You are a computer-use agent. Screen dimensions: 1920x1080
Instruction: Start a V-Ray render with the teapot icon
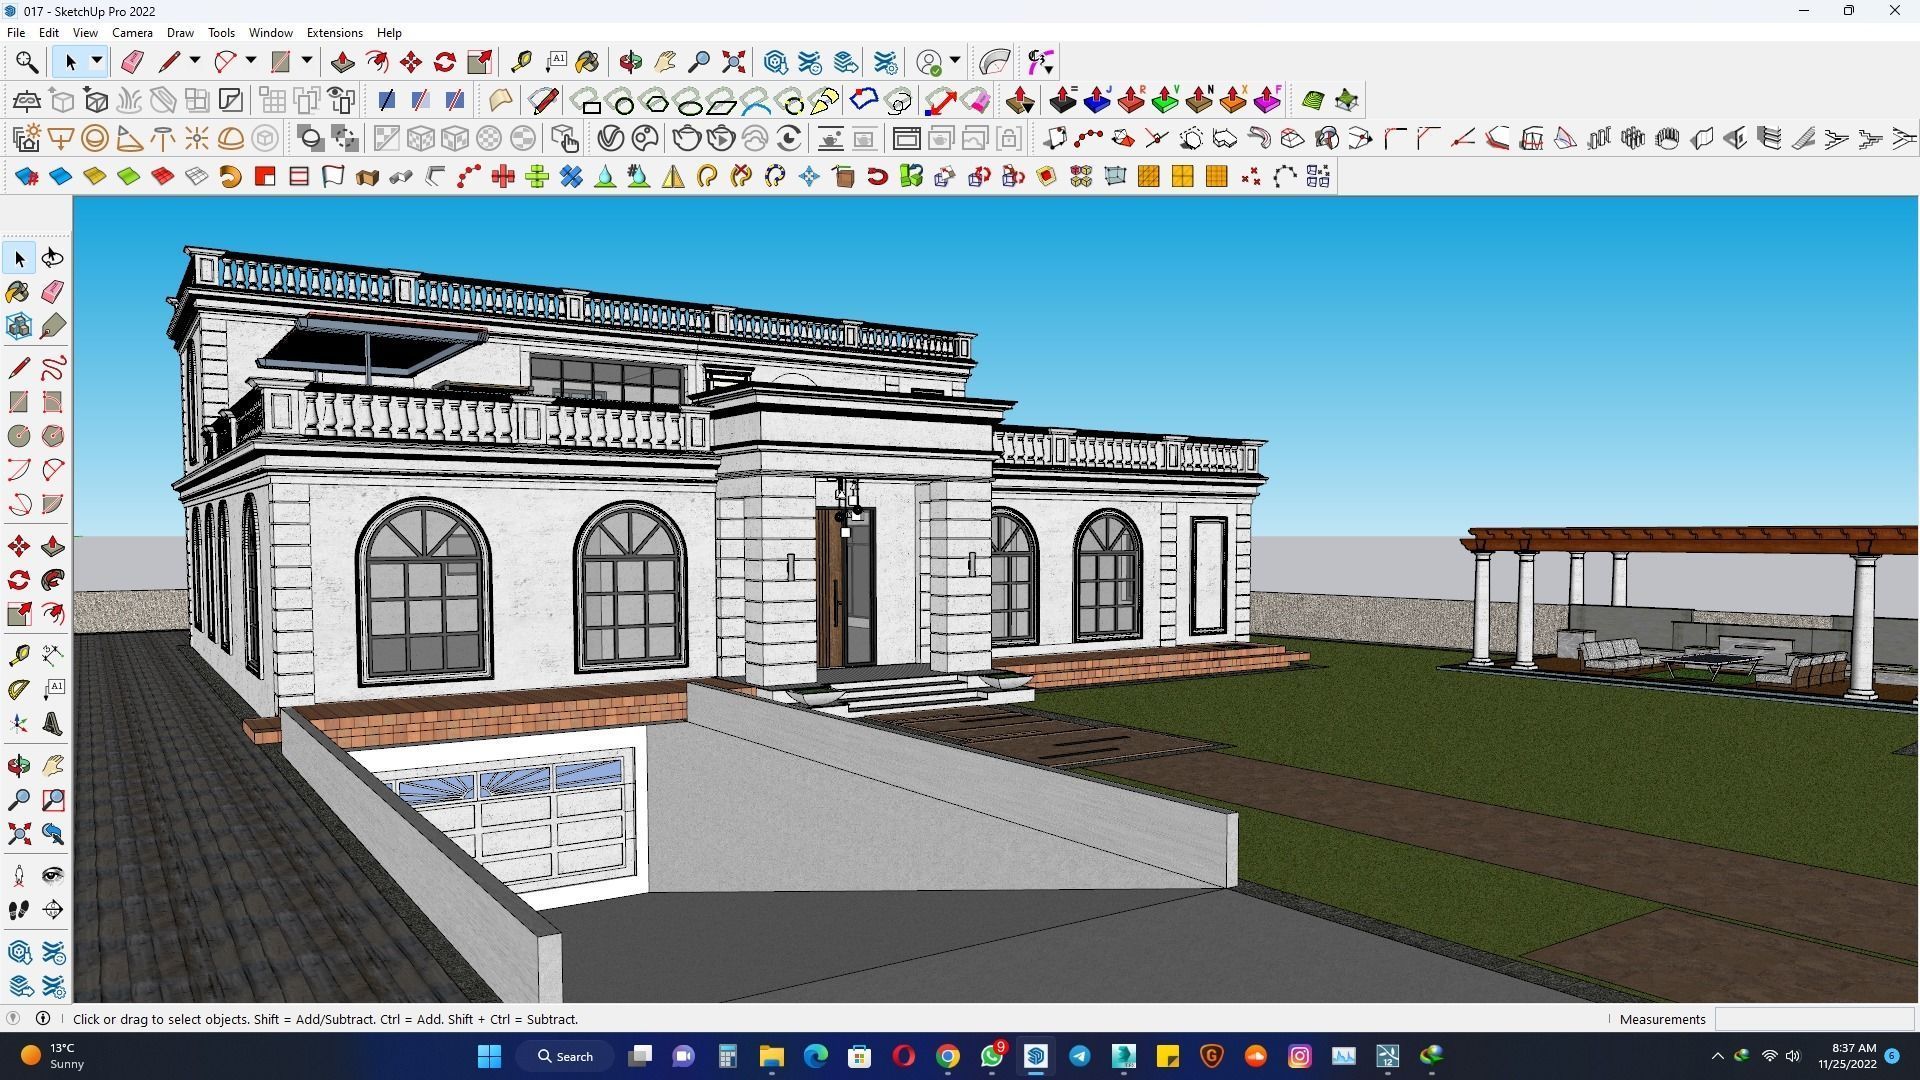click(x=687, y=139)
